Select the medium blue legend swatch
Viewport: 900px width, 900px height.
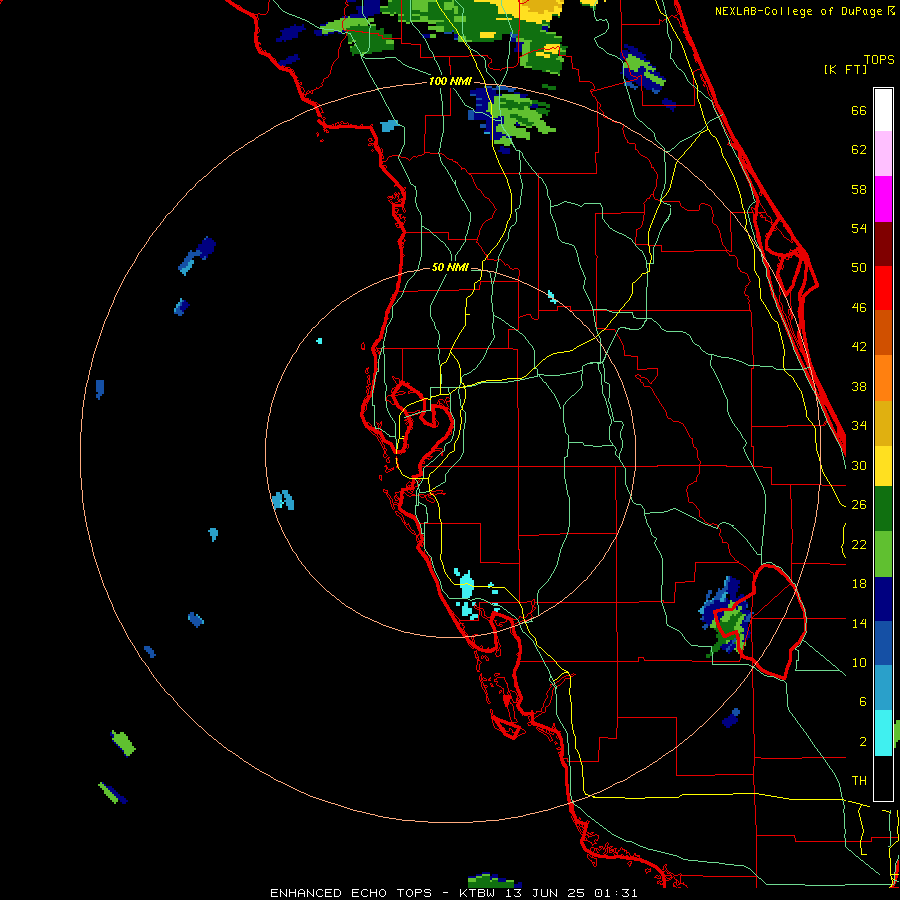883,643
